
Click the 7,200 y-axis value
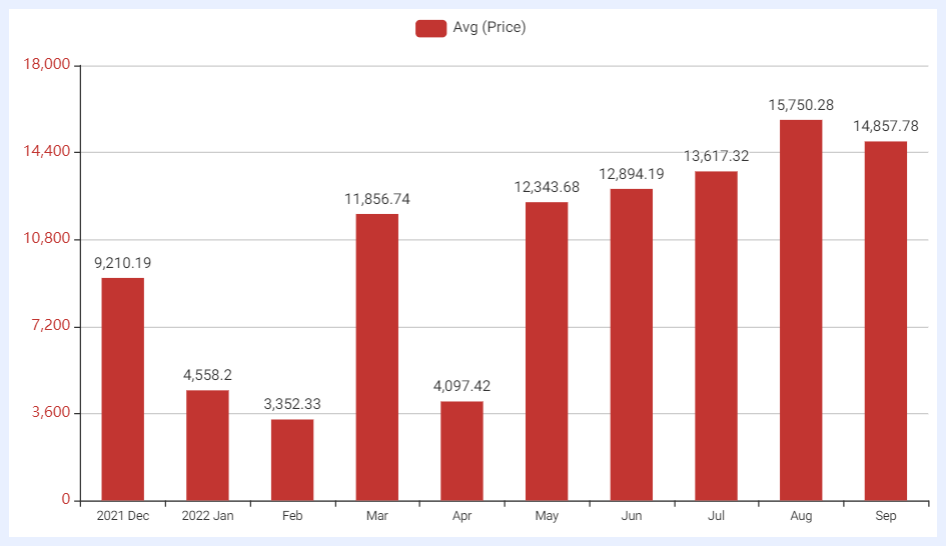51,326
